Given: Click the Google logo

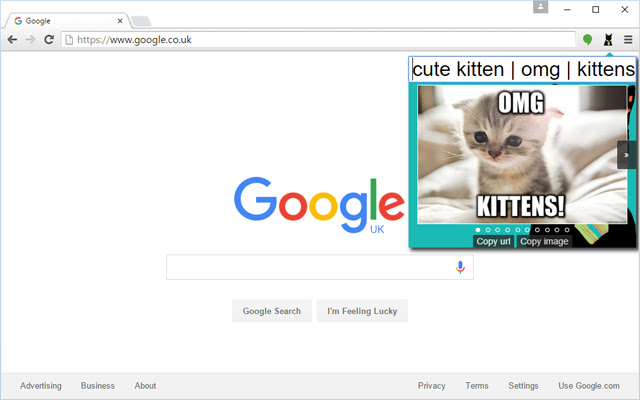Looking at the screenshot, I should (319, 205).
